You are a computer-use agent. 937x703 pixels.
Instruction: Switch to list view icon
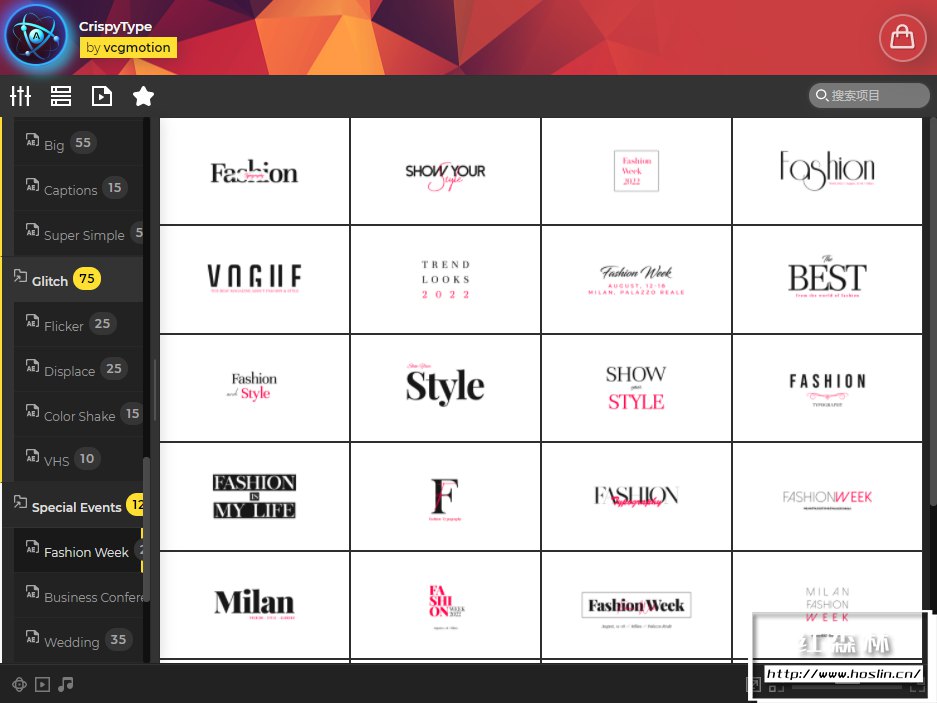click(60, 96)
